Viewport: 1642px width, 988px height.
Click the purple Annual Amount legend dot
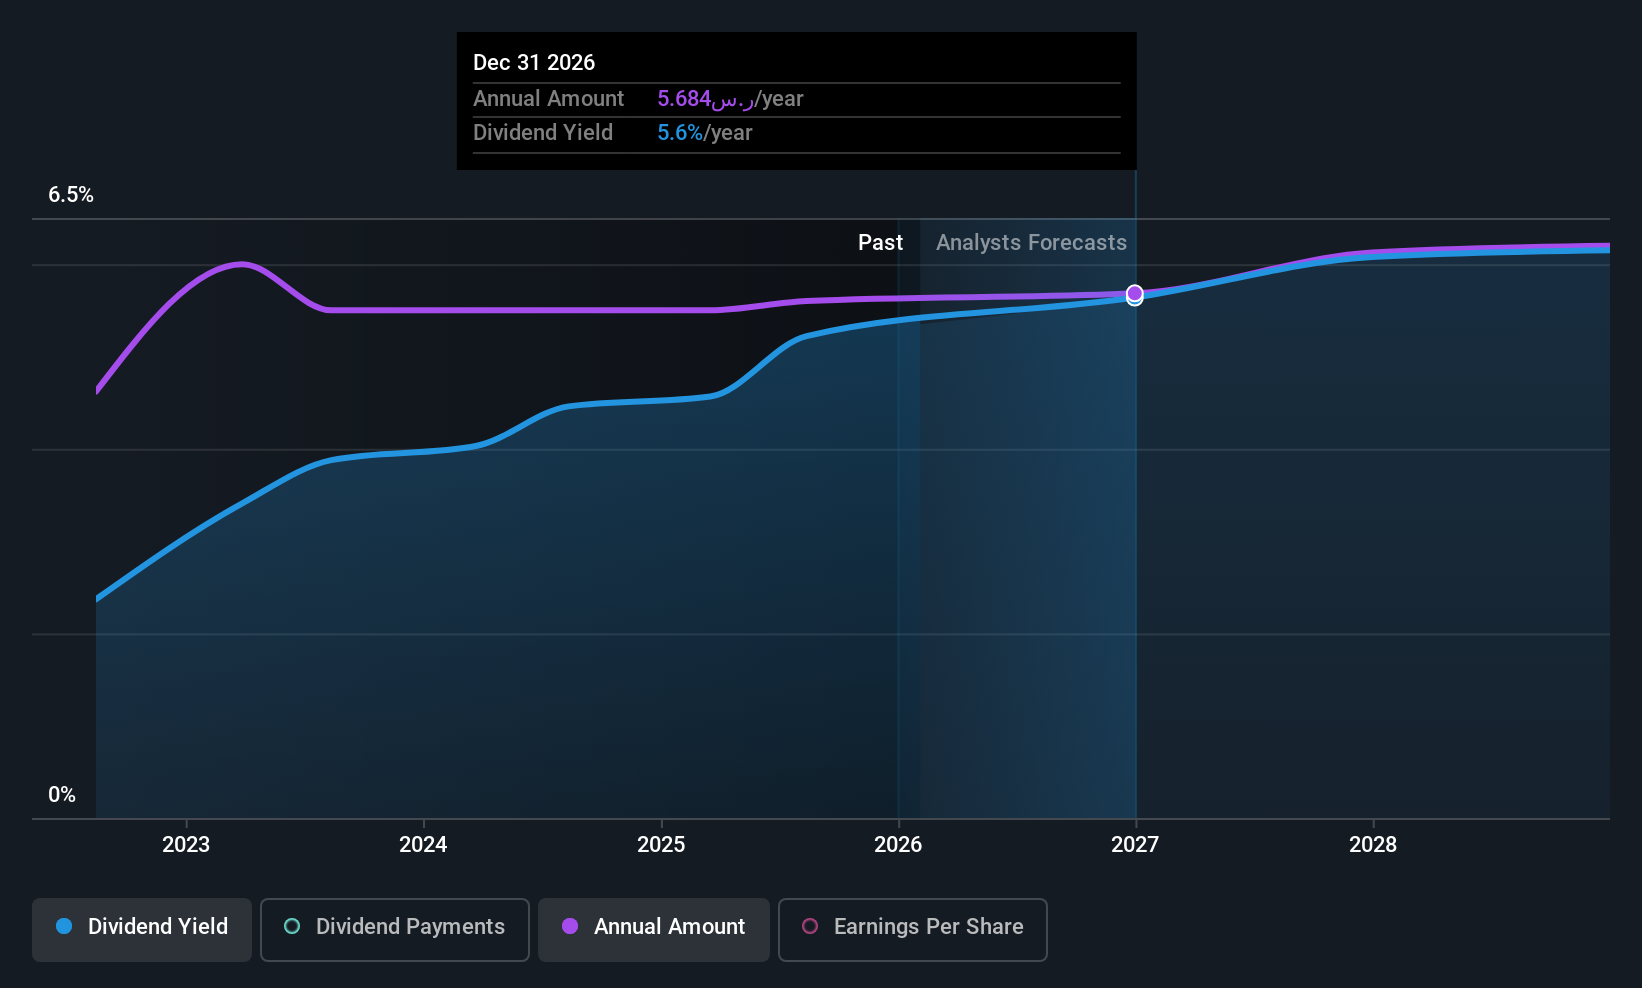coord(570,927)
